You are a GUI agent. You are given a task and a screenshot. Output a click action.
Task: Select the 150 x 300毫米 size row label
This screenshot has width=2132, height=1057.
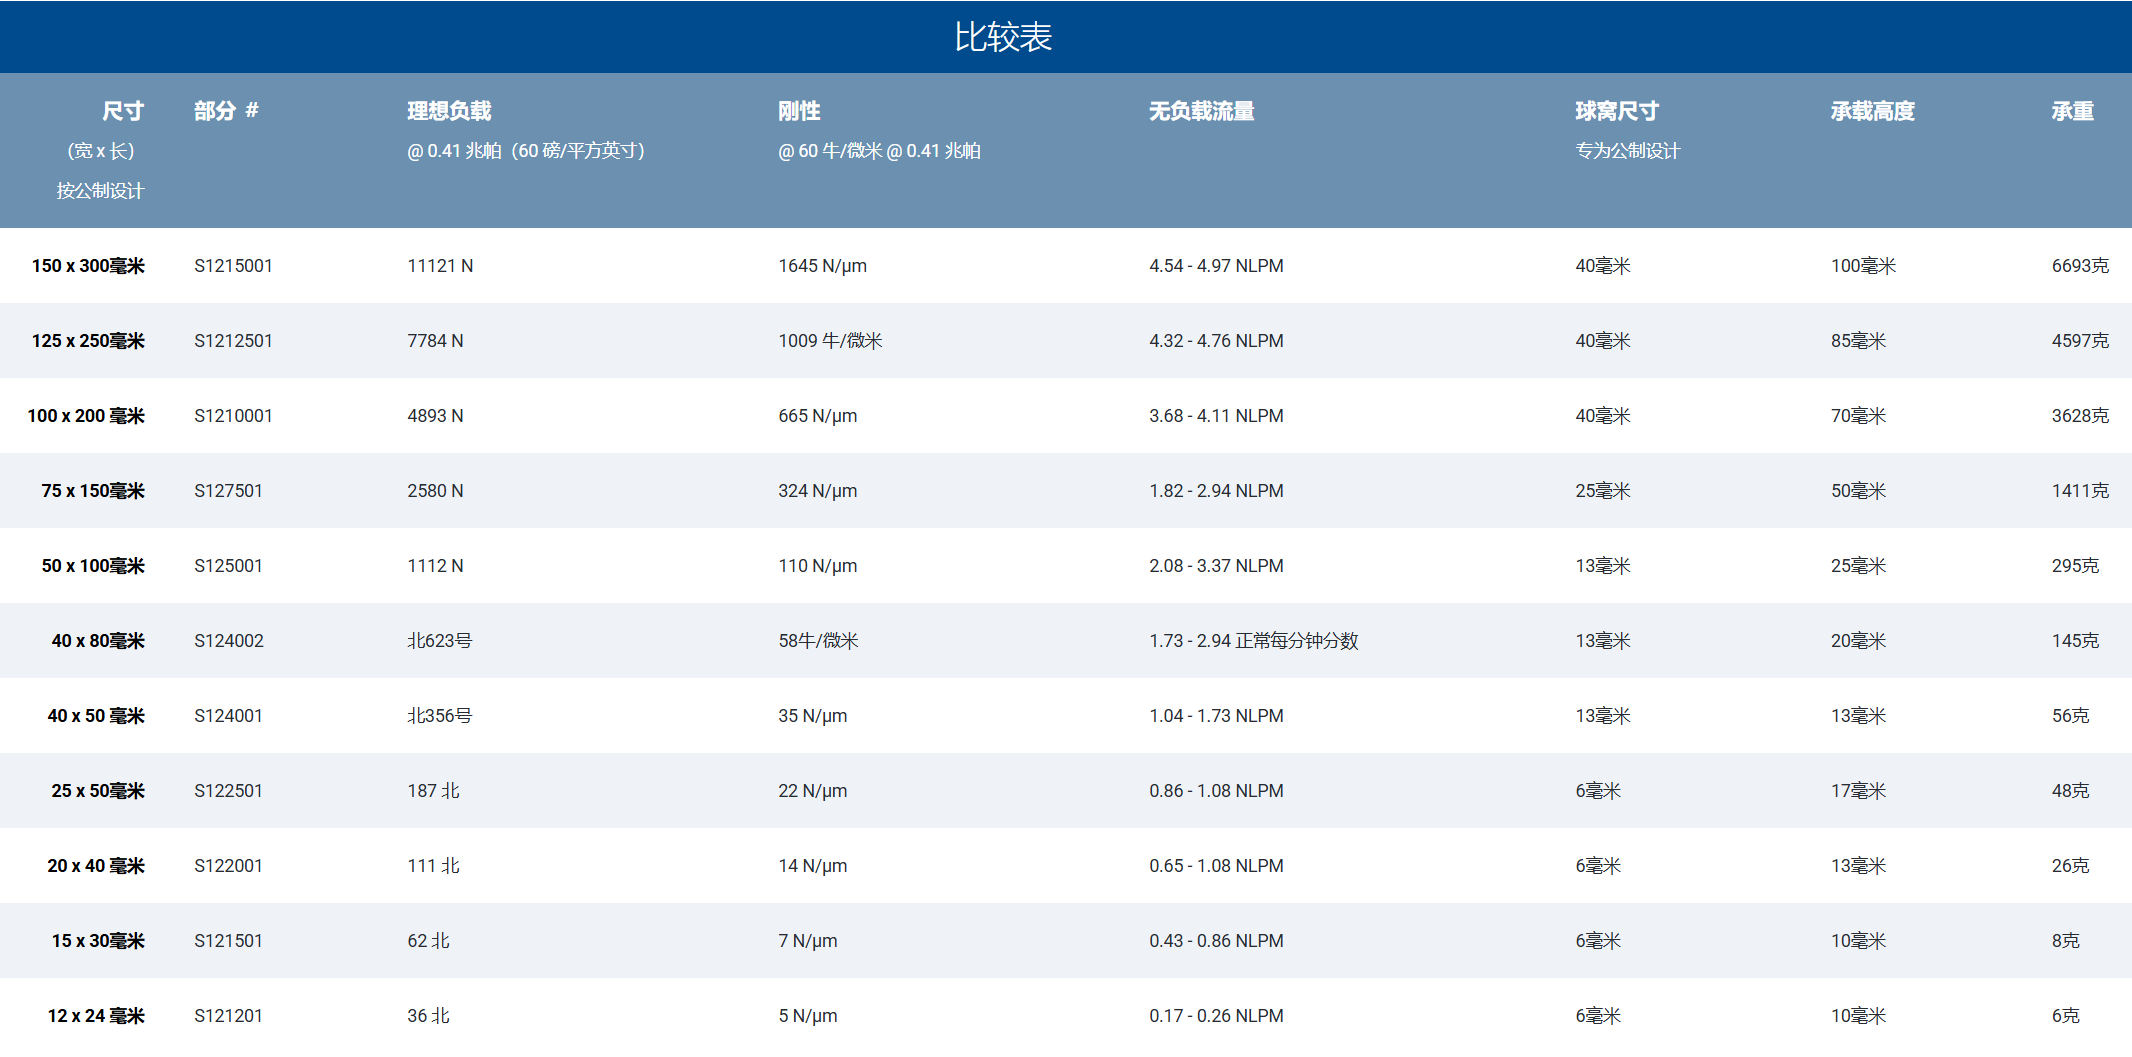[x=88, y=266]
